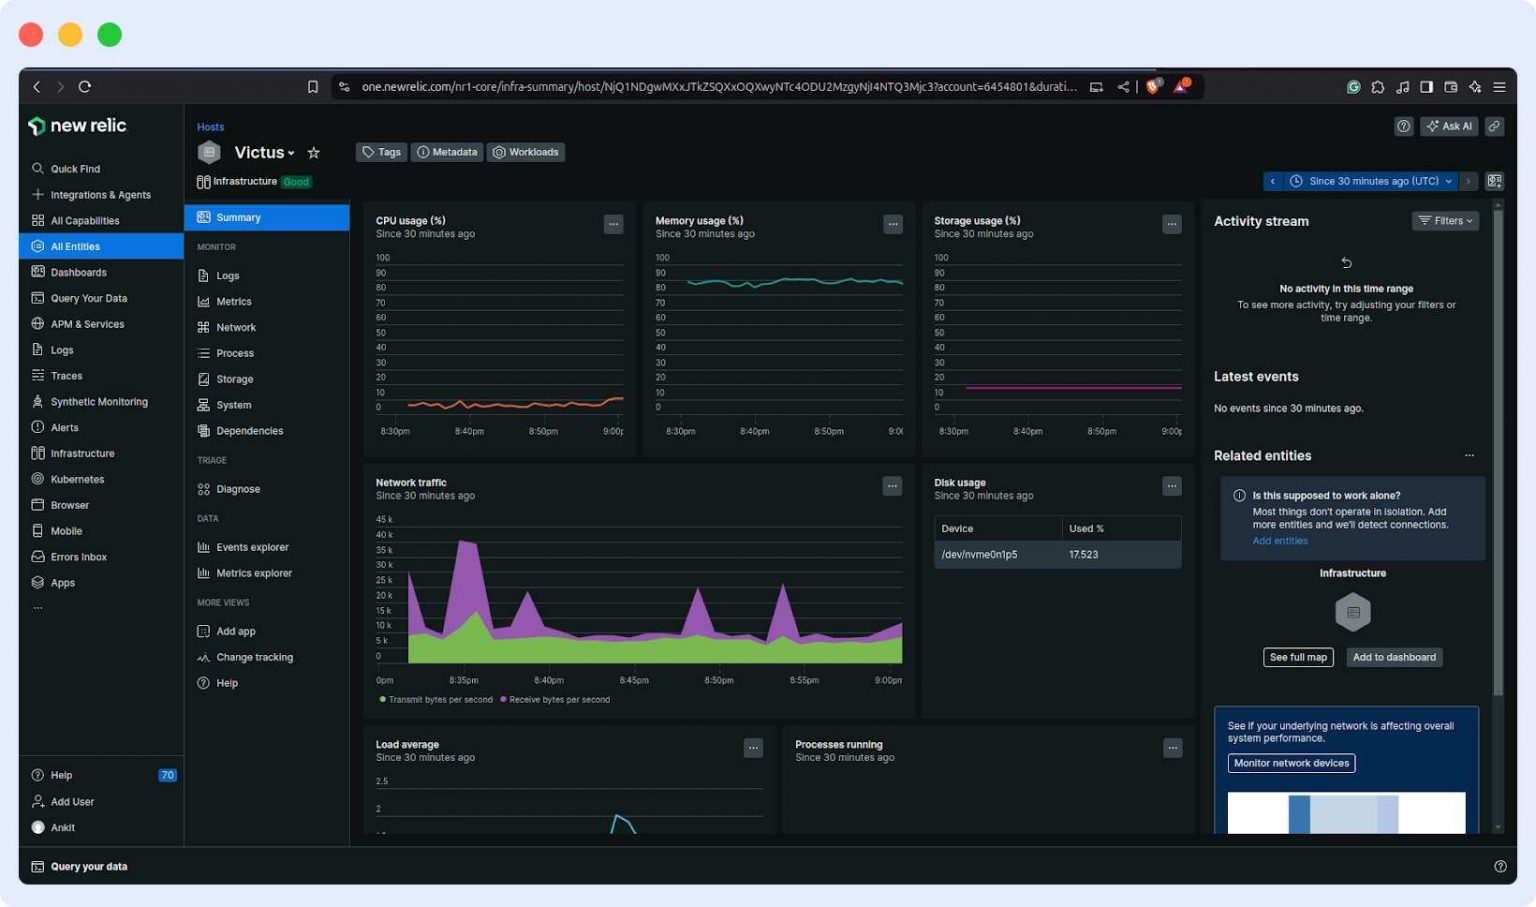The height and width of the screenshot is (907, 1536).
Task: Open the Process monitor view
Action: coord(235,353)
